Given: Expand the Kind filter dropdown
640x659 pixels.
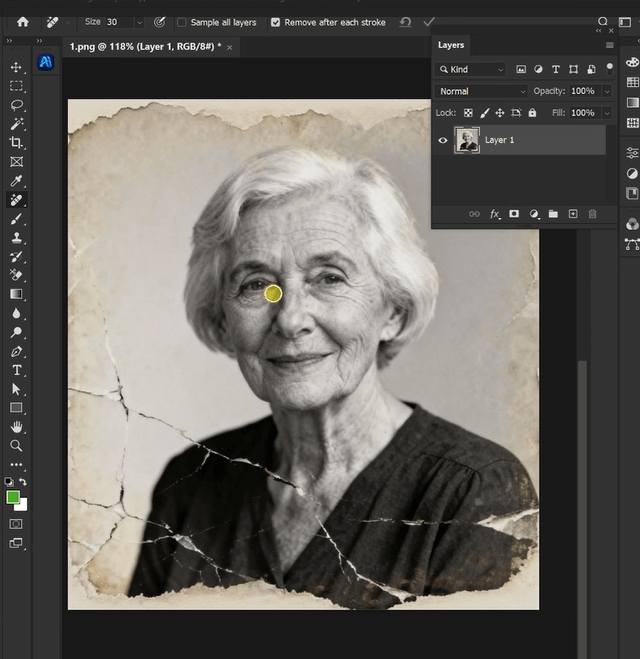Looking at the screenshot, I should (472, 70).
